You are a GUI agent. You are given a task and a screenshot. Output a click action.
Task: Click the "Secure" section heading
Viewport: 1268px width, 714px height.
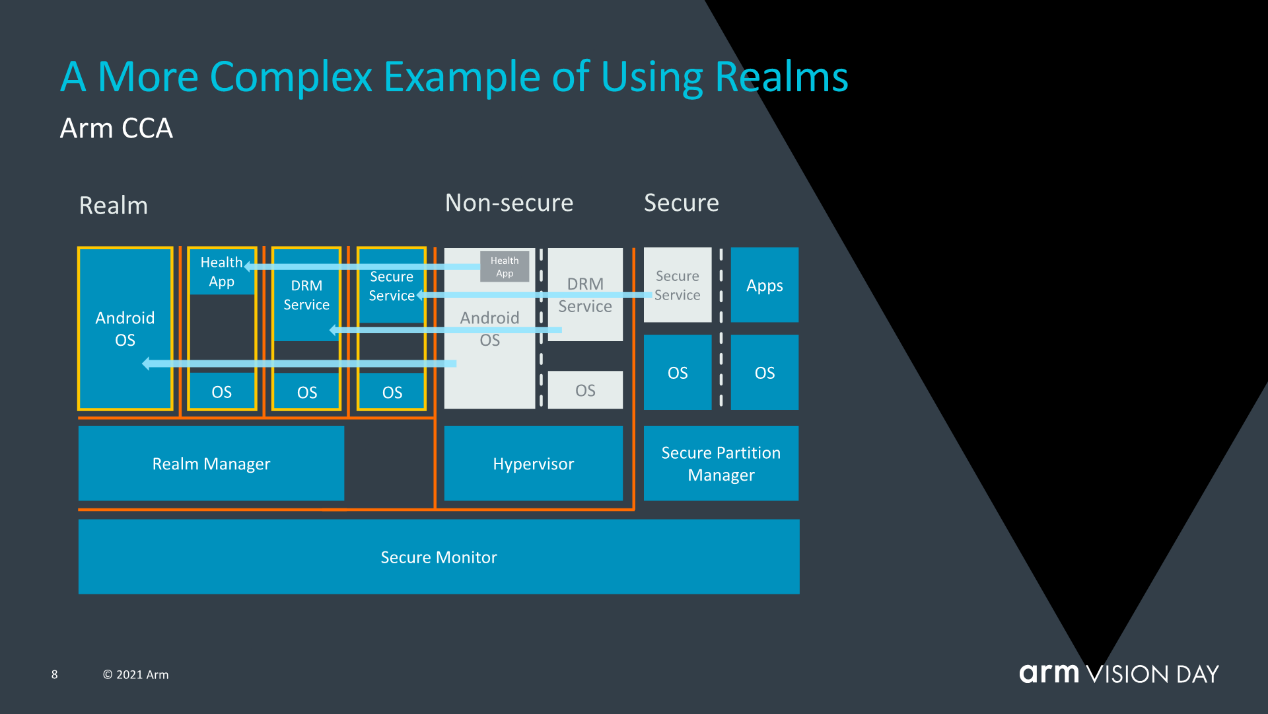coord(681,203)
